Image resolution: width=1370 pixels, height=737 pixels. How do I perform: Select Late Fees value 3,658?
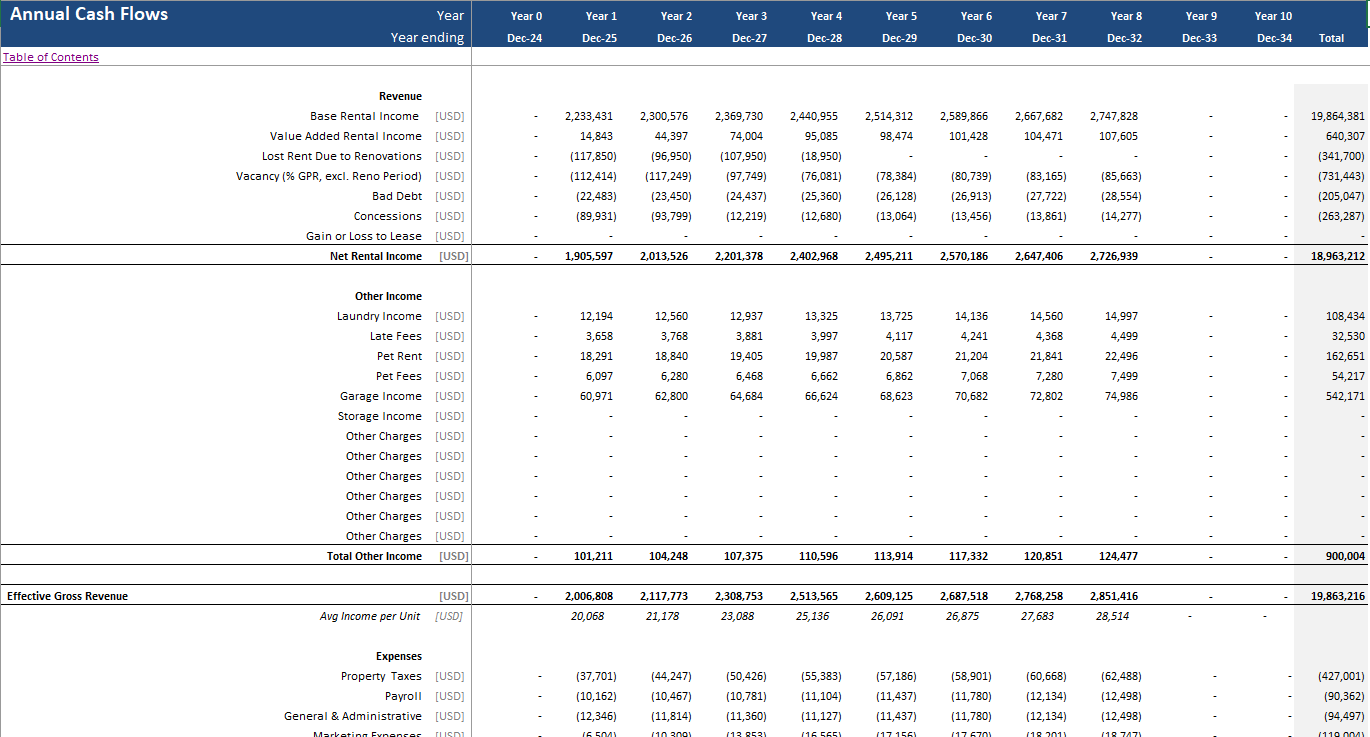[599, 336]
